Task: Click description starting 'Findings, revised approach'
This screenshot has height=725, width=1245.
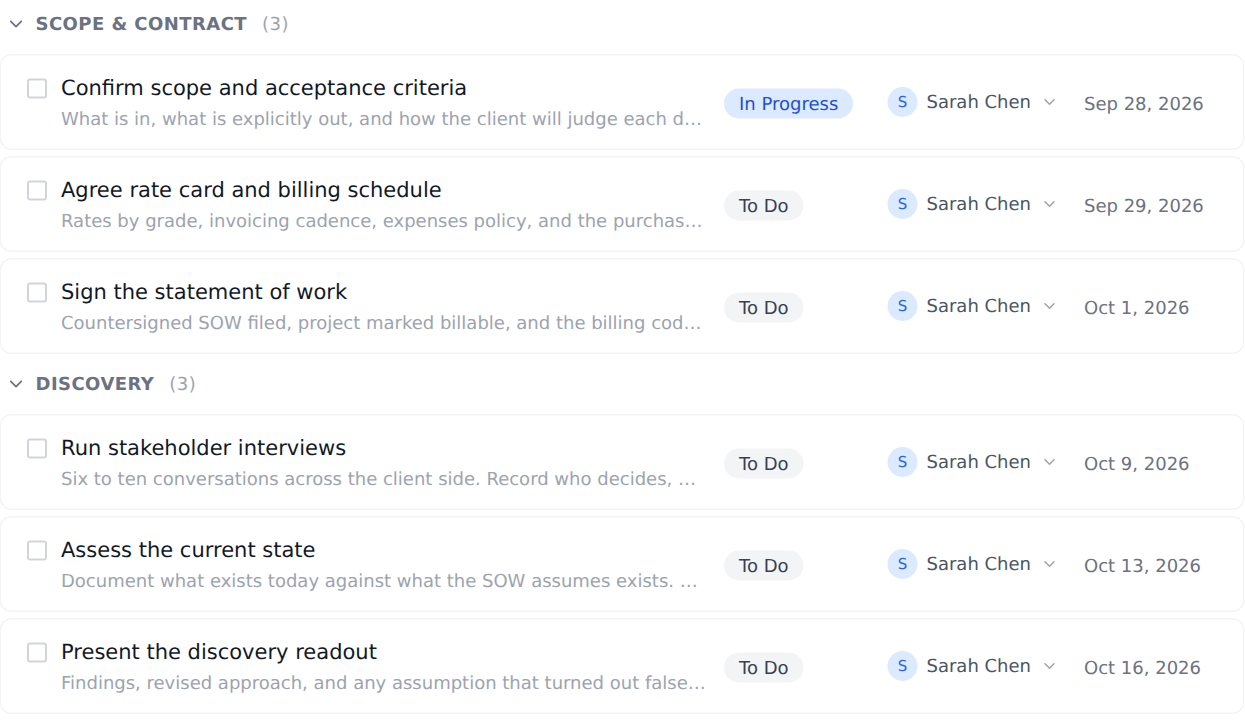Action: (383, 683)
